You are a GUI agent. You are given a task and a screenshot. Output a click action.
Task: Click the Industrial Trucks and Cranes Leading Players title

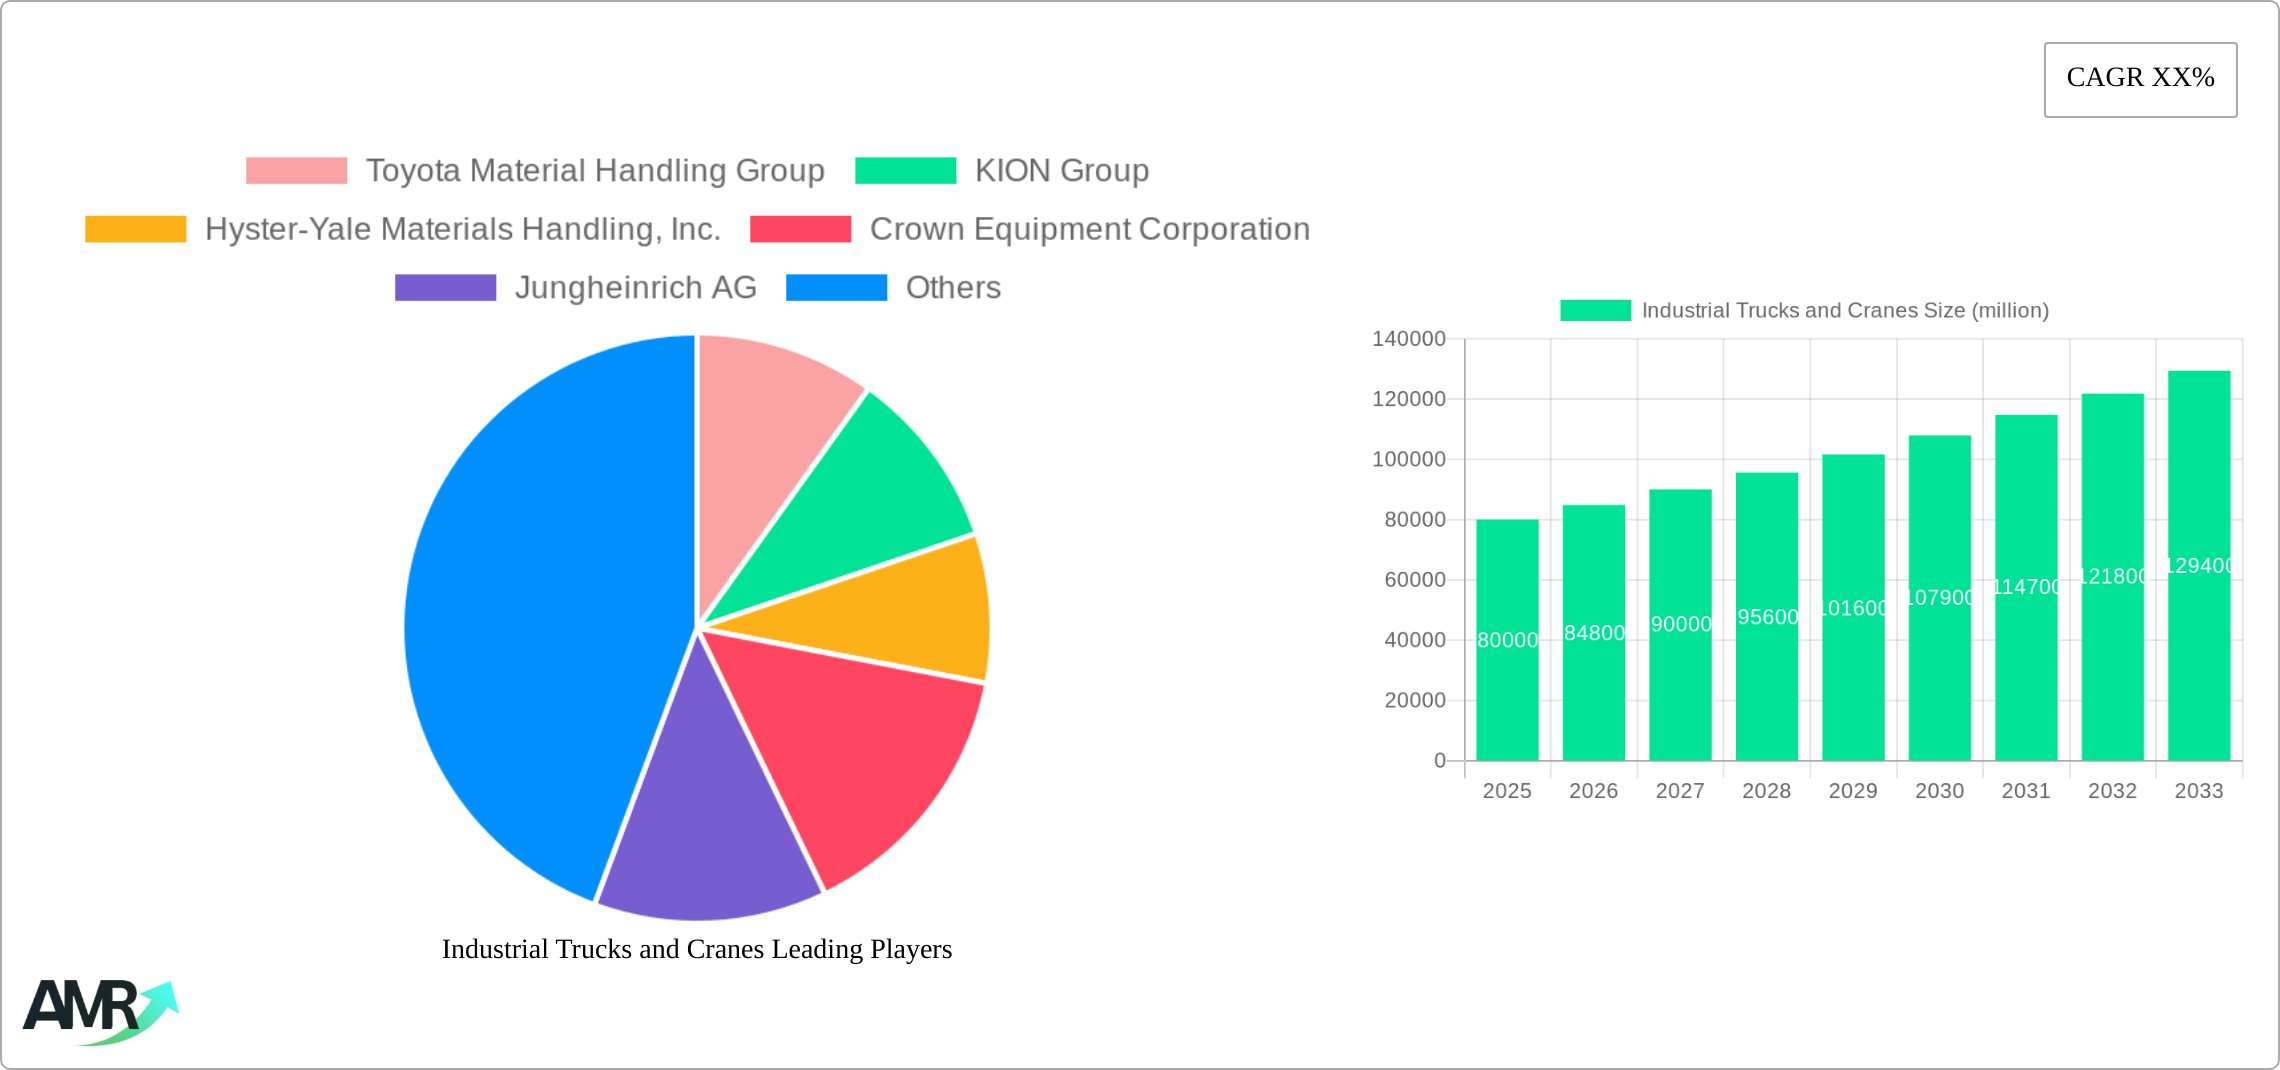click(x=696, y=949)
